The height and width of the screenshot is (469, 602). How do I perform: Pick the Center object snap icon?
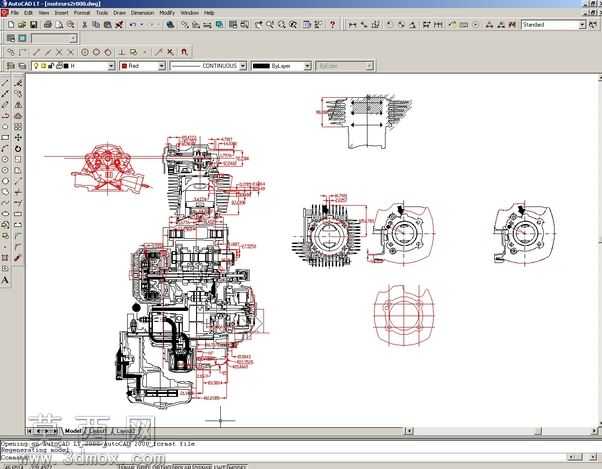coord(85,52)
